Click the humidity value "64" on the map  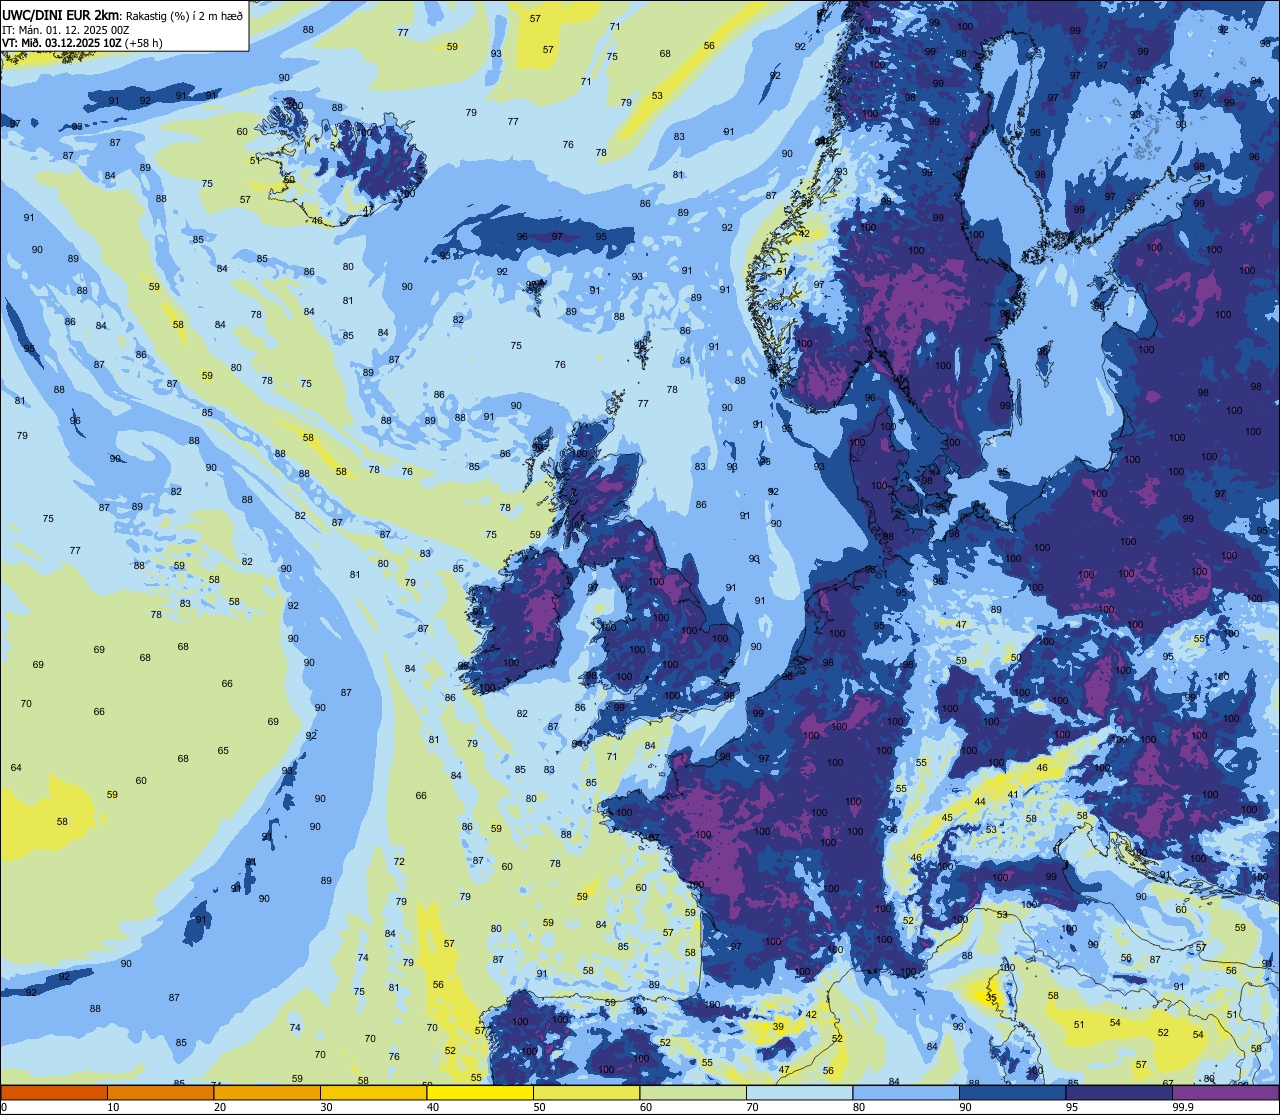16,768
